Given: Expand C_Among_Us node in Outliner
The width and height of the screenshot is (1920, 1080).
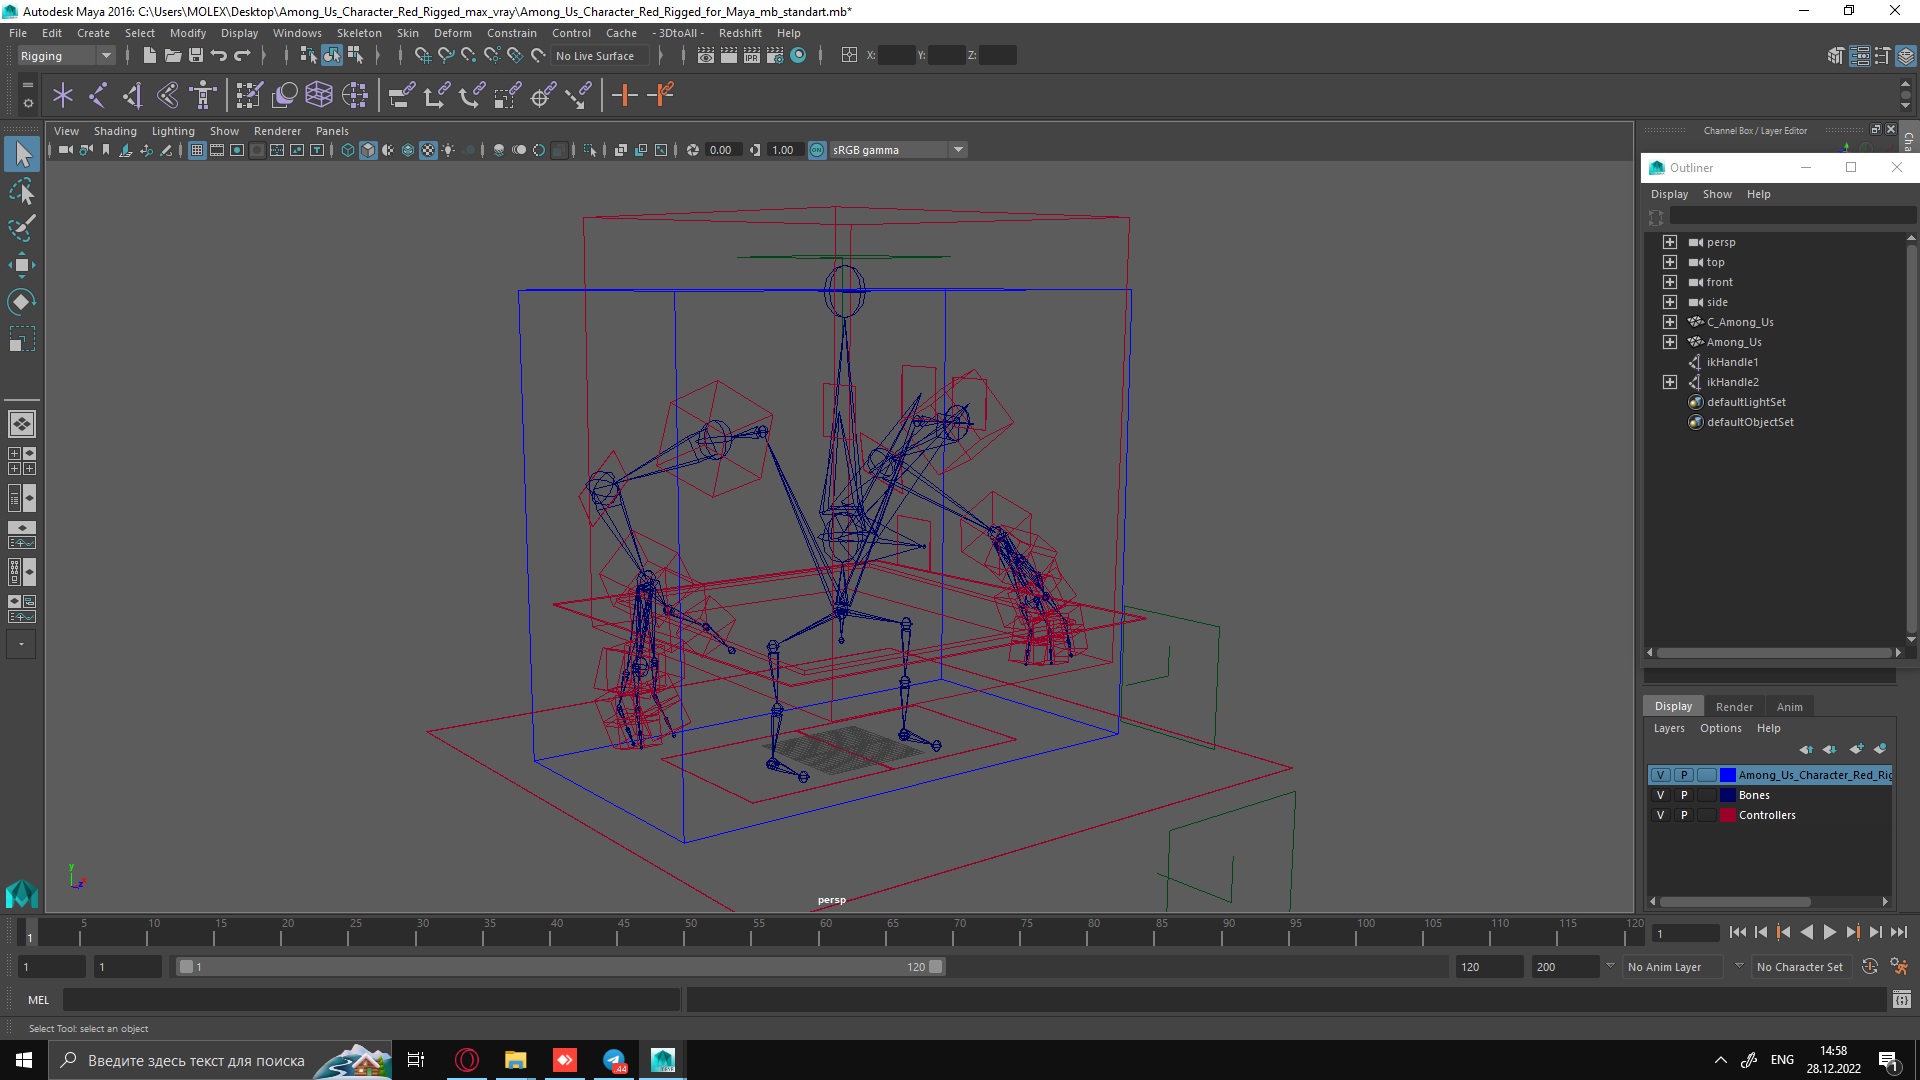Looking at the screenshot, I should [x=1669, y=322].
